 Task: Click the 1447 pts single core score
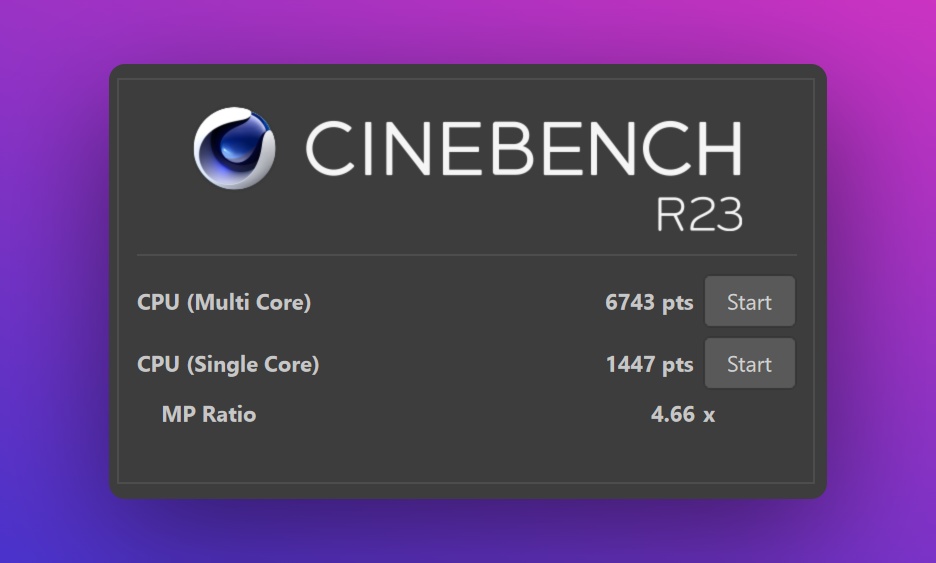pos(649,364)
